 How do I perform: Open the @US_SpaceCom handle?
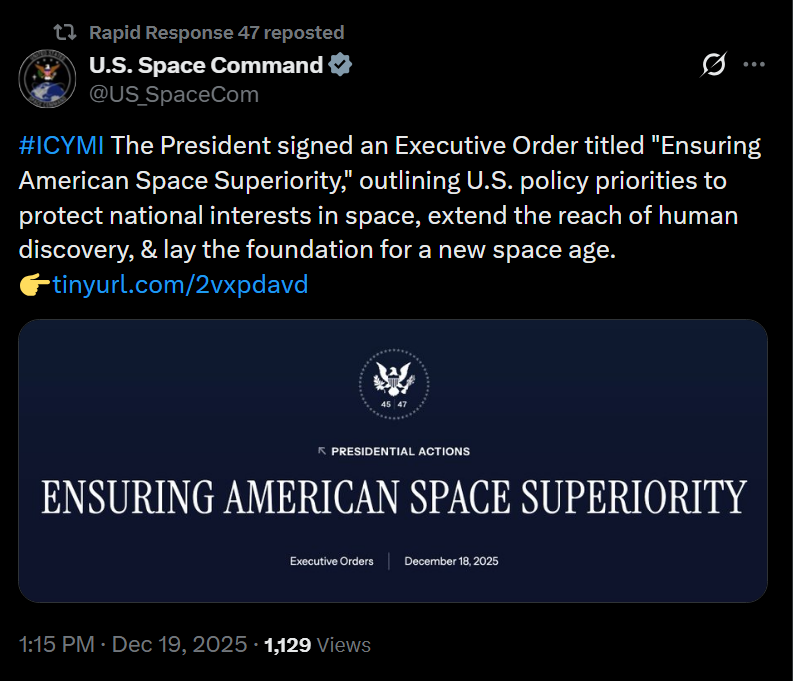[x=174, y=94]
